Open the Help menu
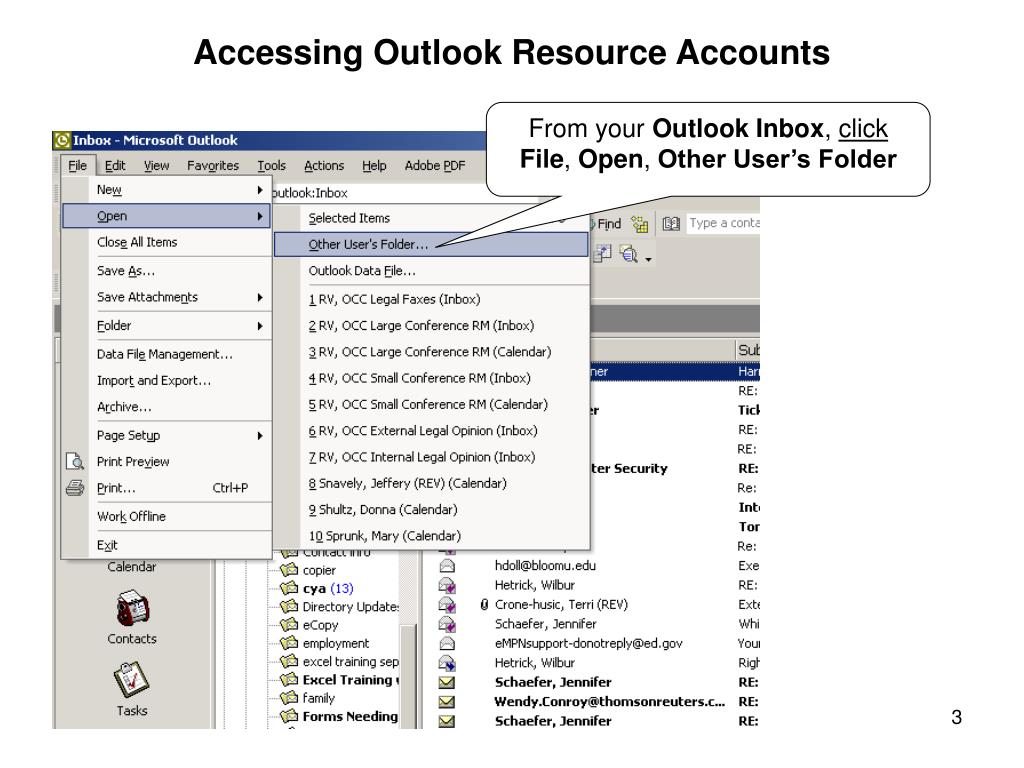1024x768 pixels. pyautogui.click(x=374, y=166)
